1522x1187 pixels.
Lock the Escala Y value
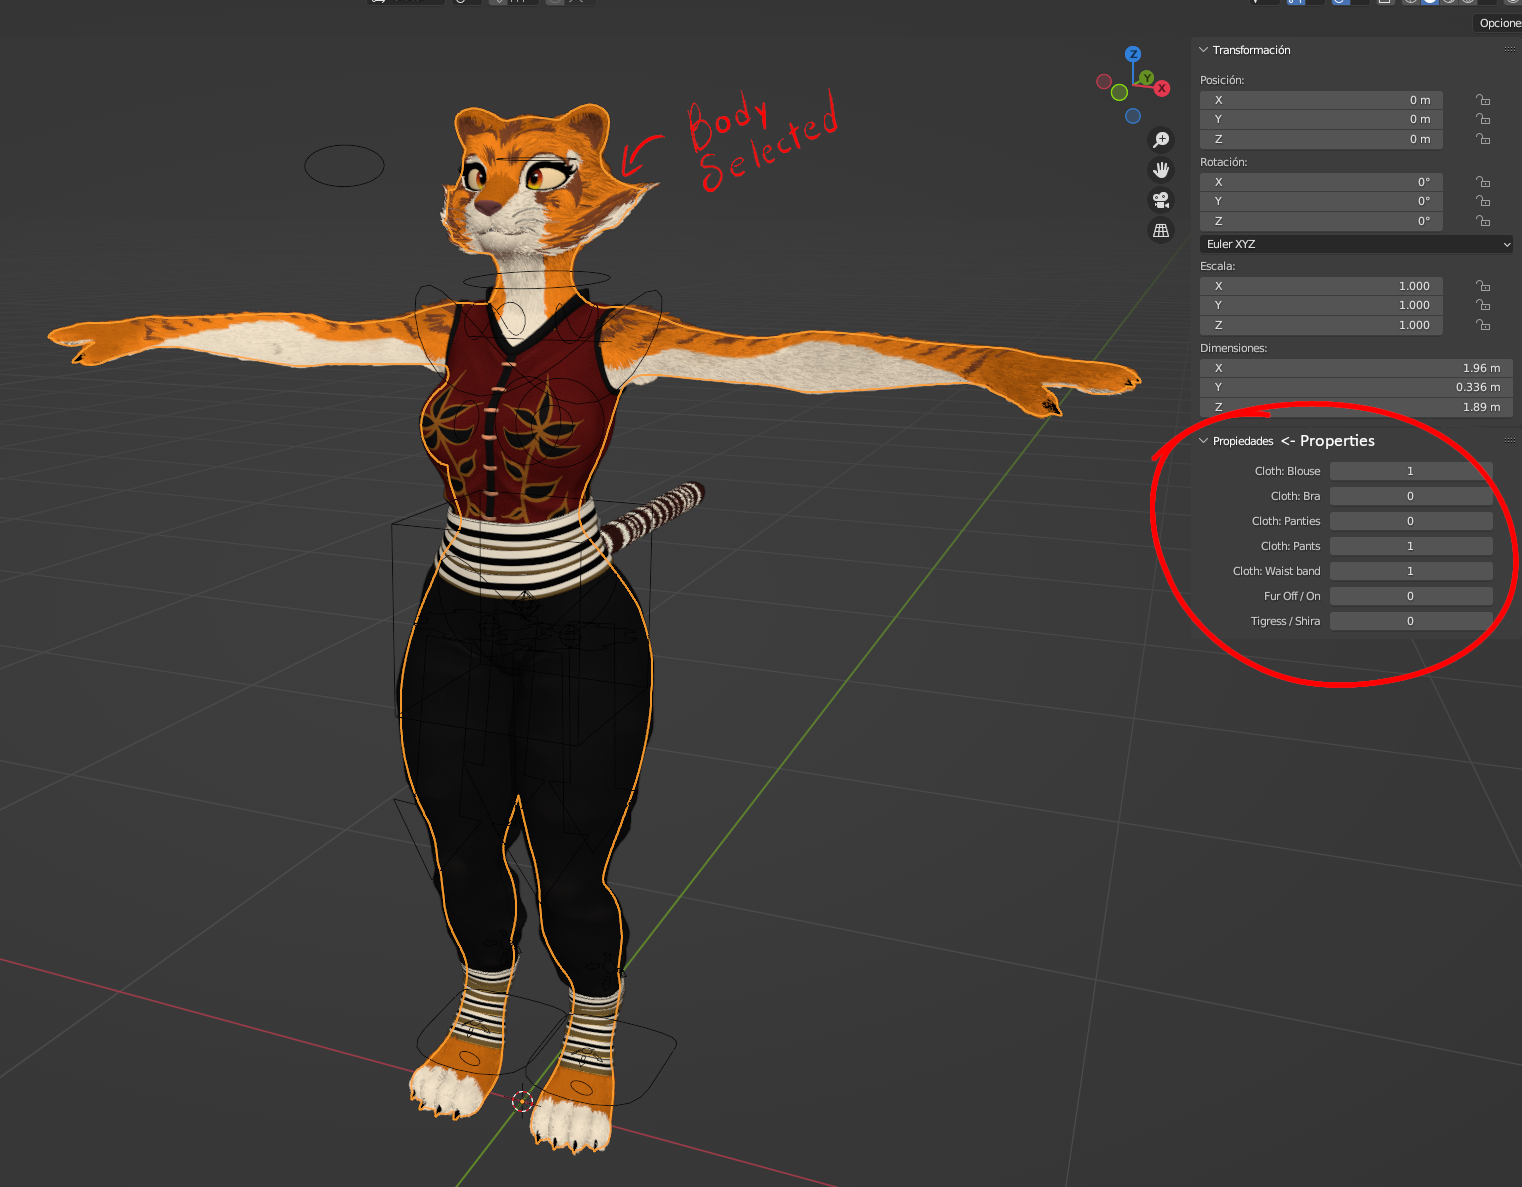(1483, 305)
